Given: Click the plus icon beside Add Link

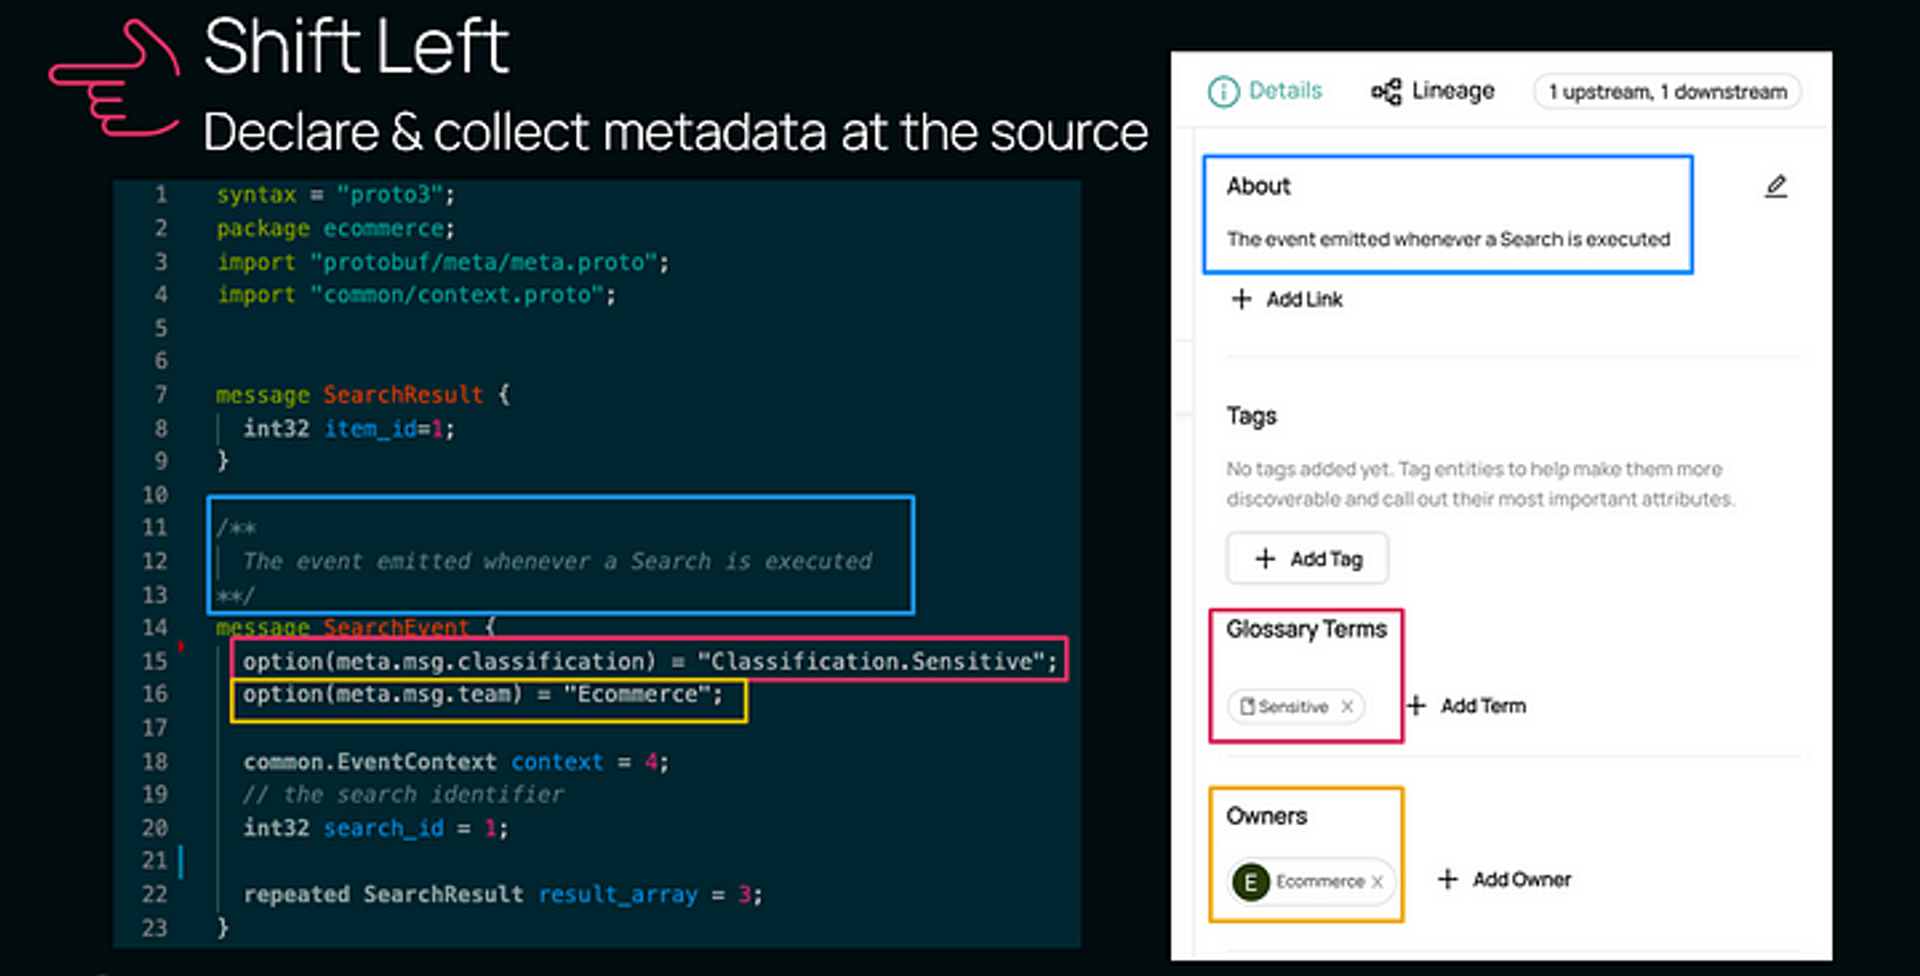Looking at the screenshot, I should tap(1241, 299).
